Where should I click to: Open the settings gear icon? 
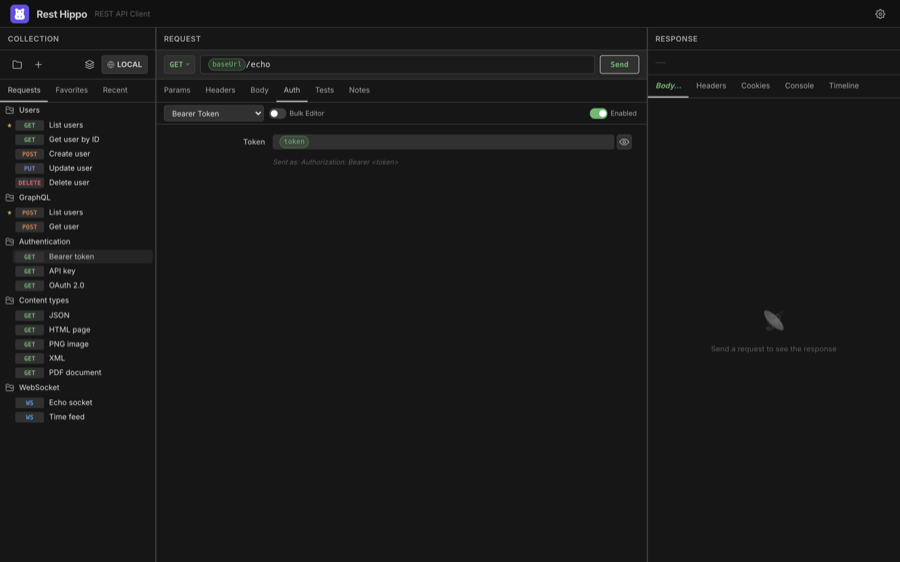[880, 14]
